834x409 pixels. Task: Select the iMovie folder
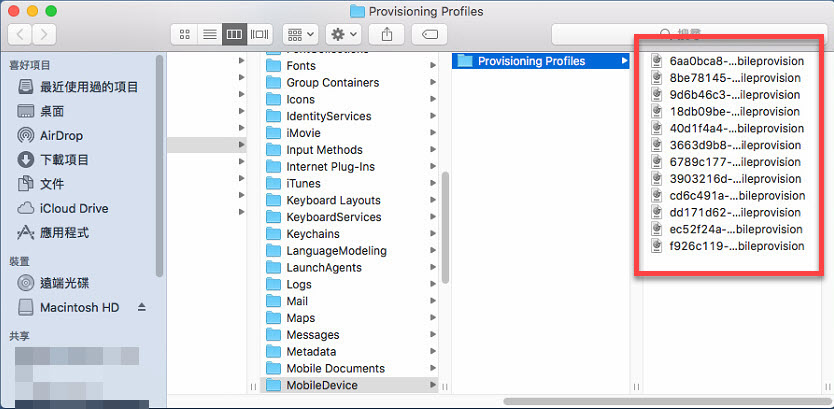coord(351,133)
